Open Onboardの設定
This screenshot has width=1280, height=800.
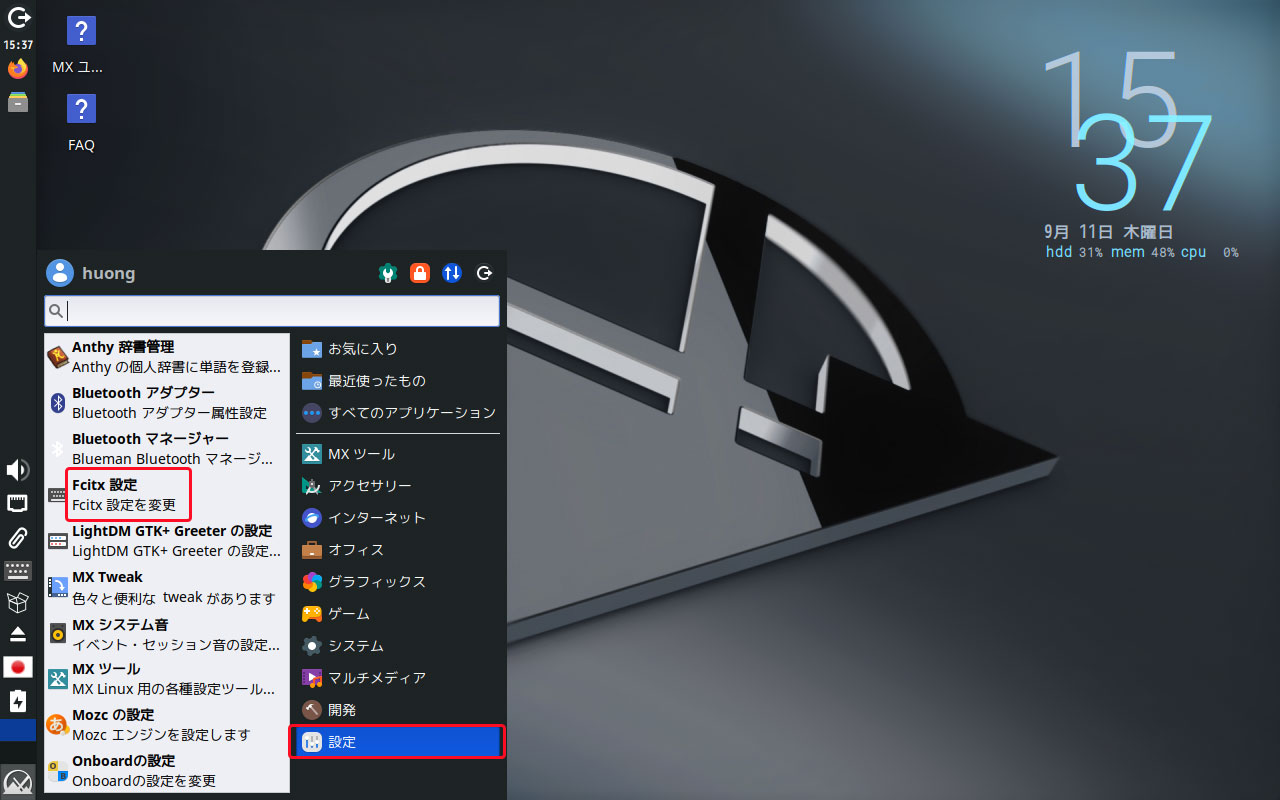click(x=167, y=771)
